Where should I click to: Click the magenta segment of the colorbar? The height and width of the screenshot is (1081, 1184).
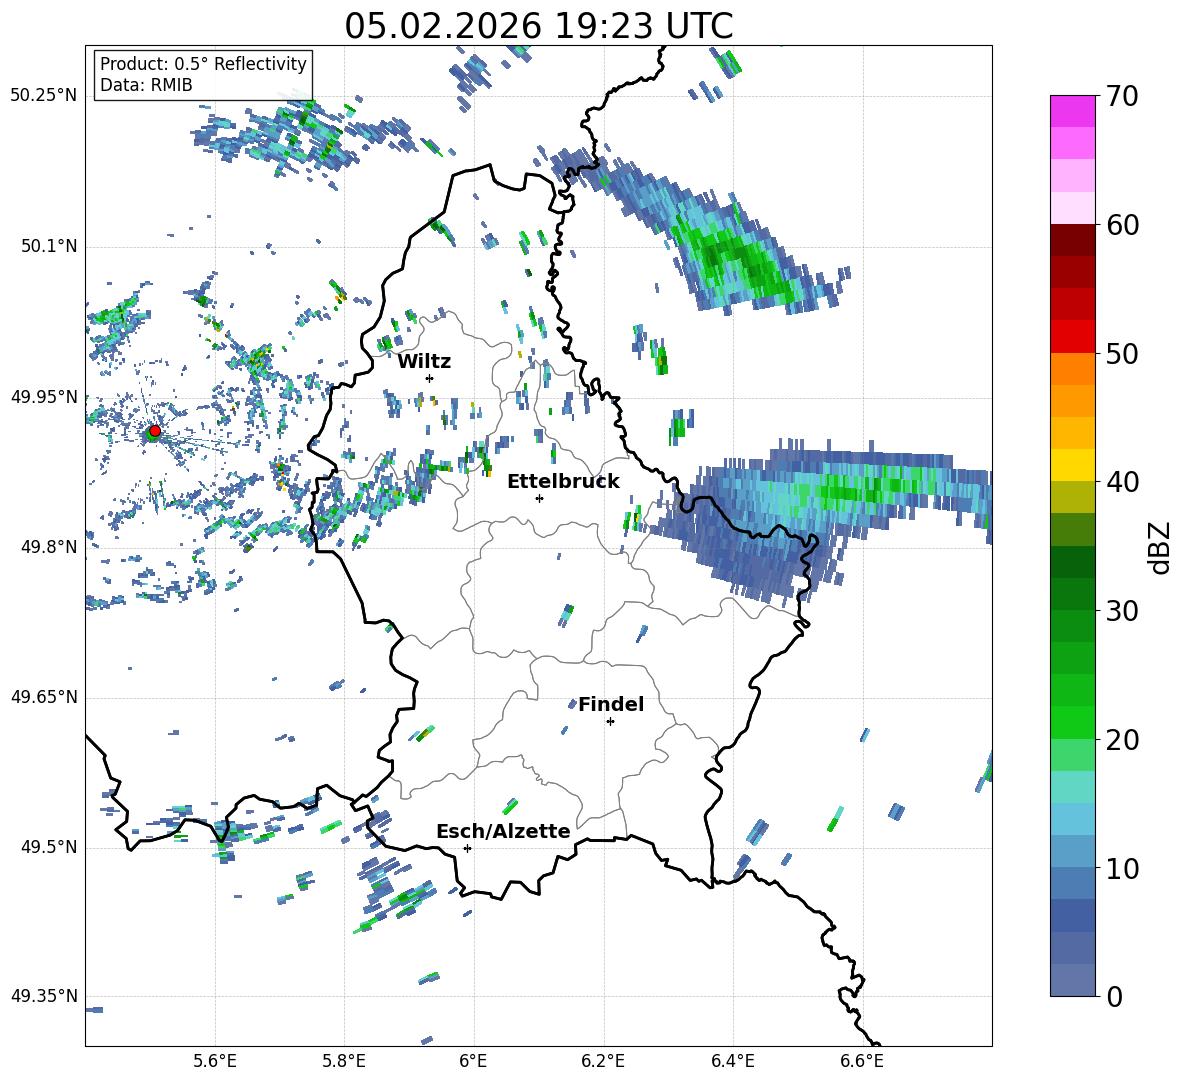tap(1072, 112)
